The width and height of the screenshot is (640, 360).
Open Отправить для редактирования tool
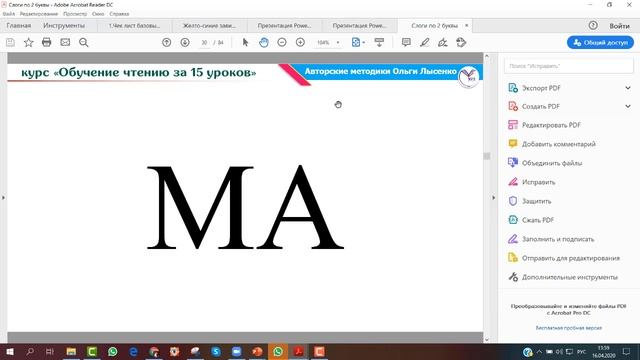click(564, 258)
